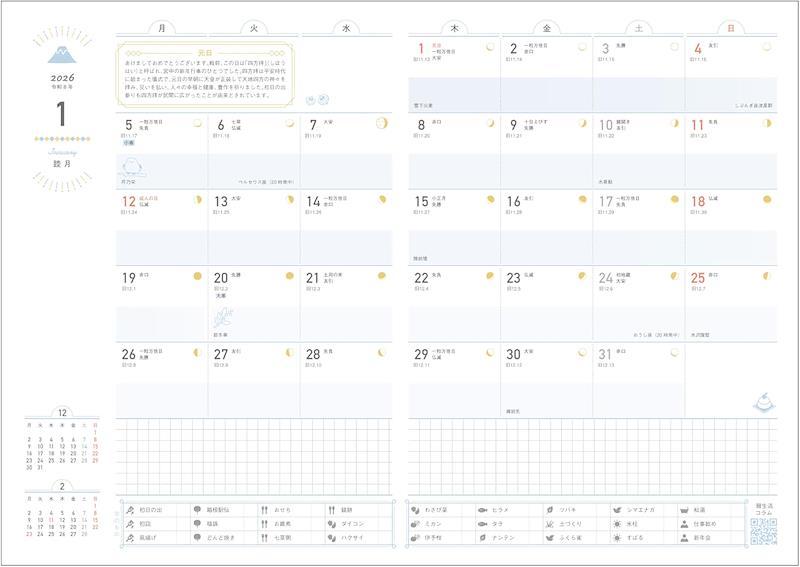Click the moon phase icon on January 25
Viewport: 800px width, 567px height.
tap(766, 276)
